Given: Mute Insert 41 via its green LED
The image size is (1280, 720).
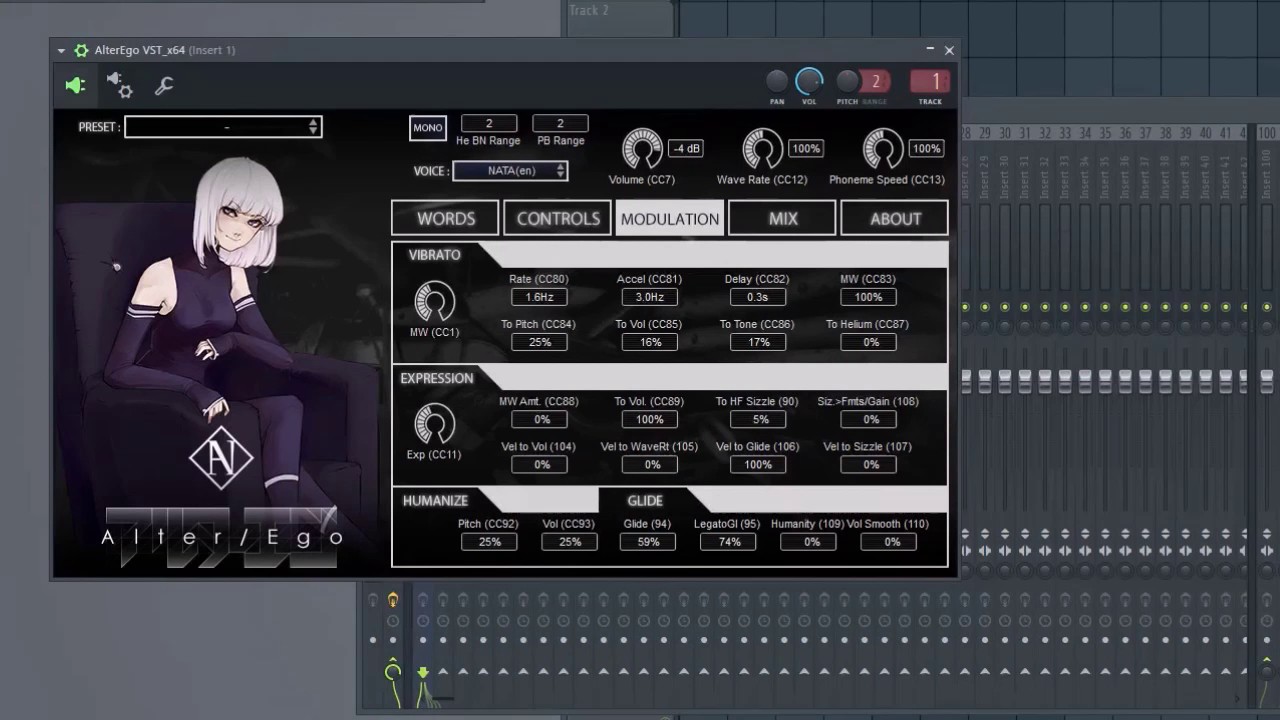Looking at the screenshot, I should pyautogui.click(x=1225, y=307).
